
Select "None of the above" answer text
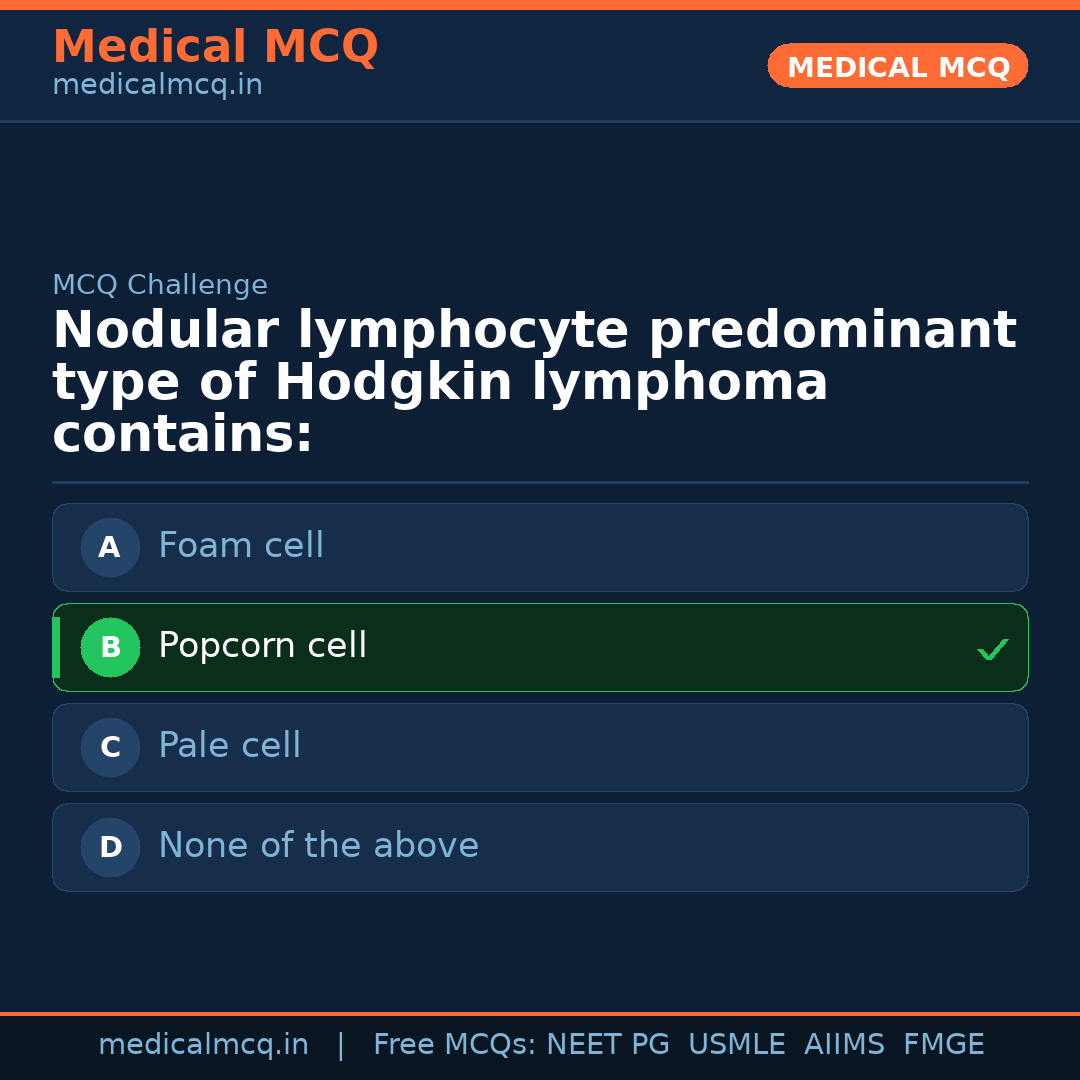pos(318,846)
